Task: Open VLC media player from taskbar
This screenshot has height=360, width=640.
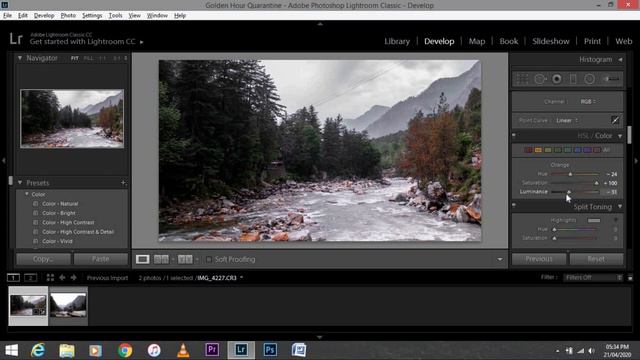Action: (x=183, y=350)
